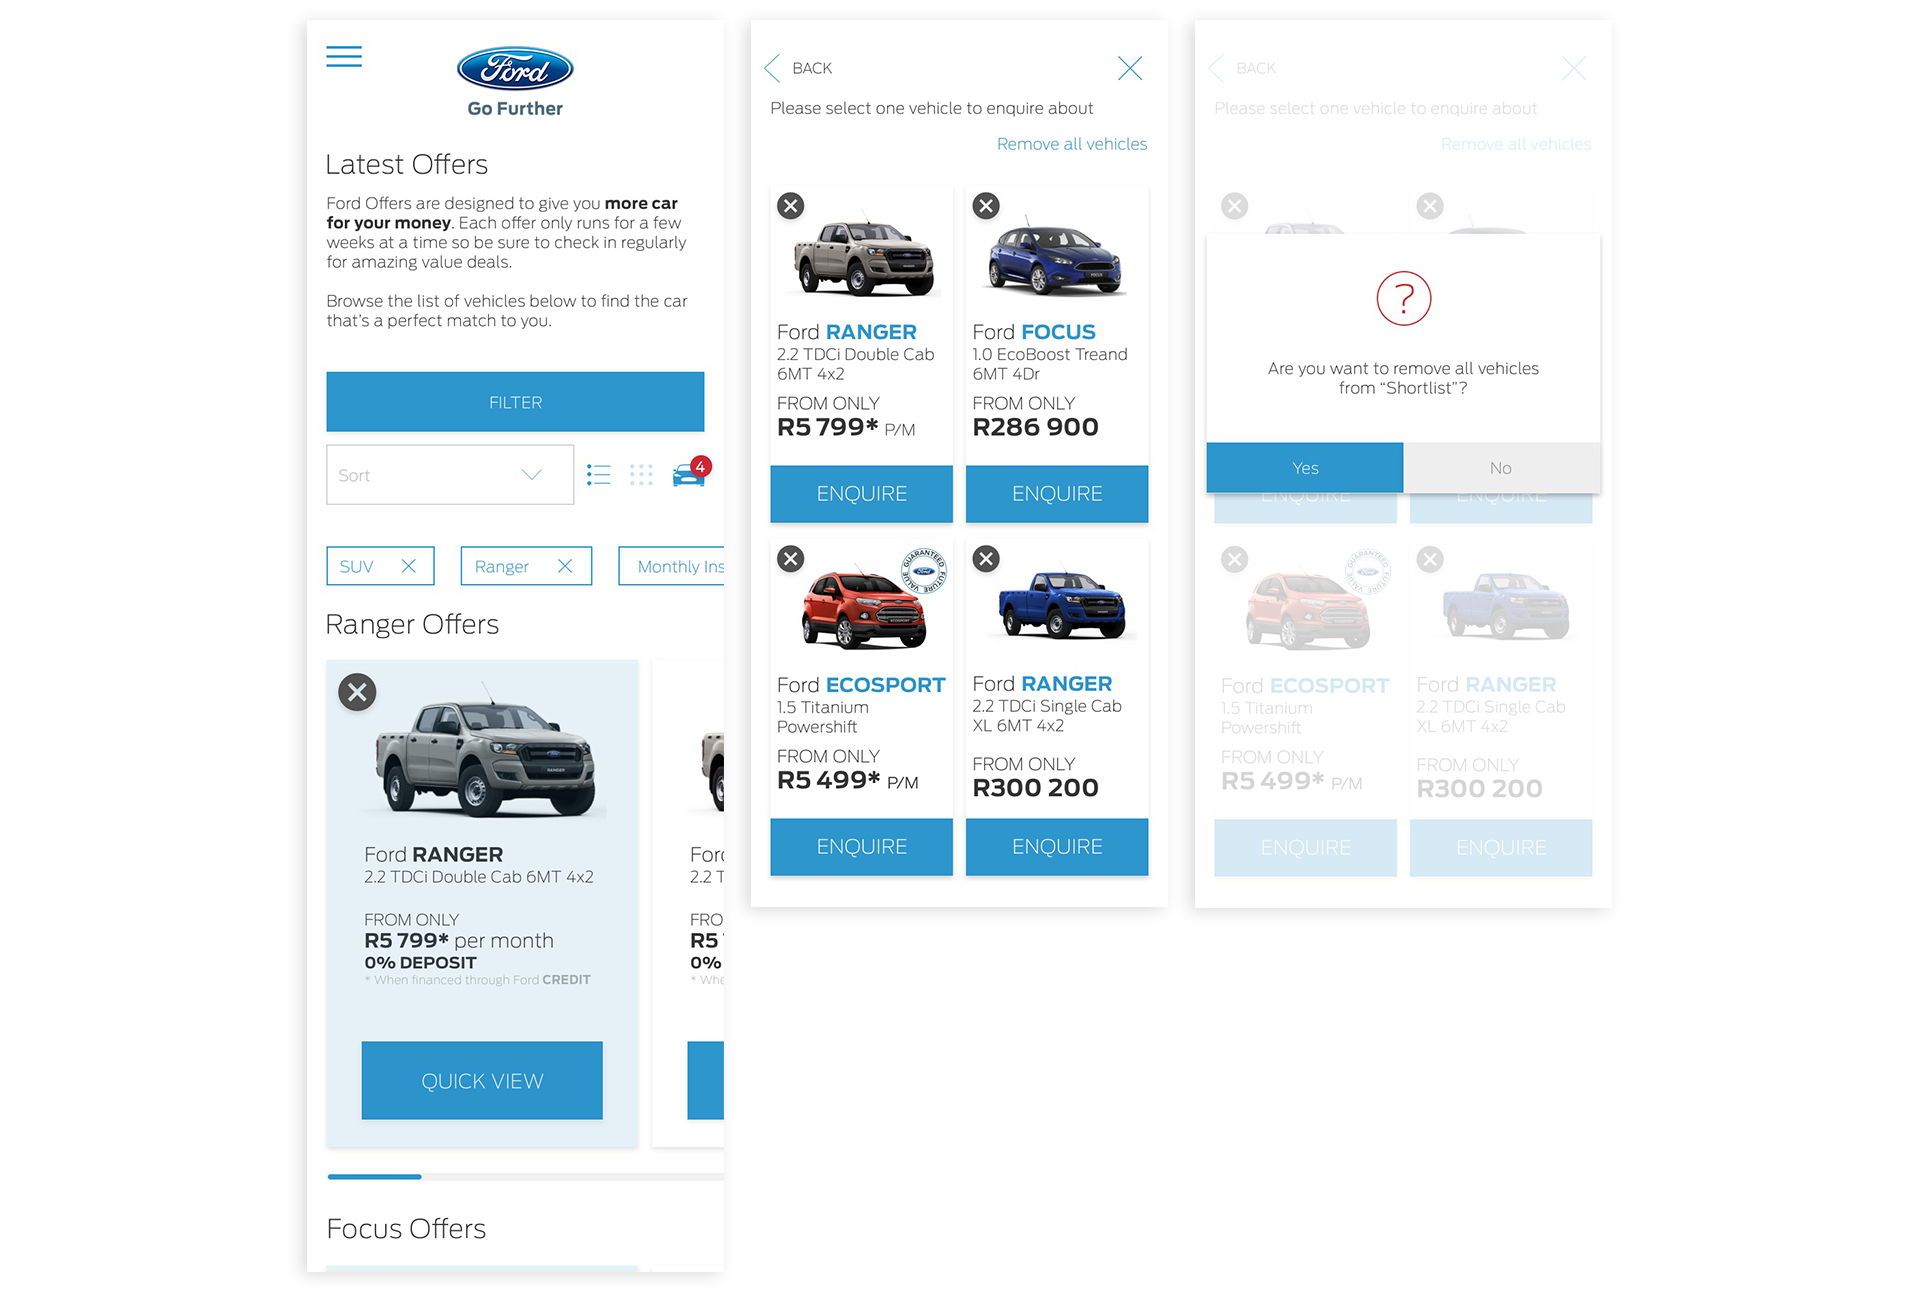Remove the Ford Focus from the shortlist
This screenshot has height=1292, width=1920.
986,206
